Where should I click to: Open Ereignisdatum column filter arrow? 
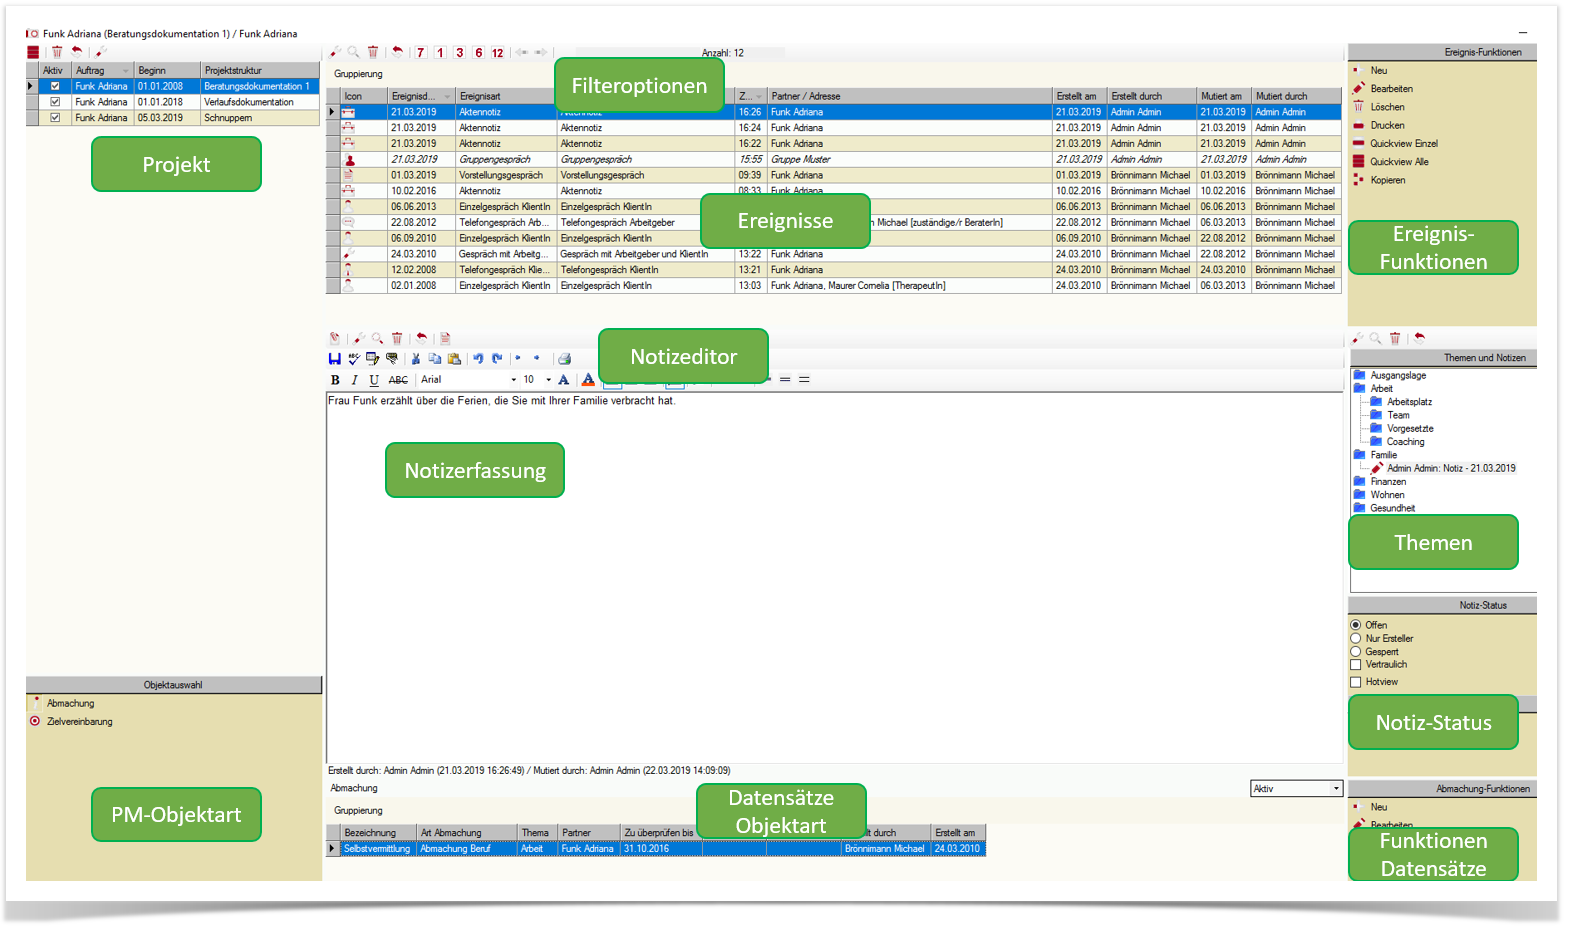click(447, 97)
